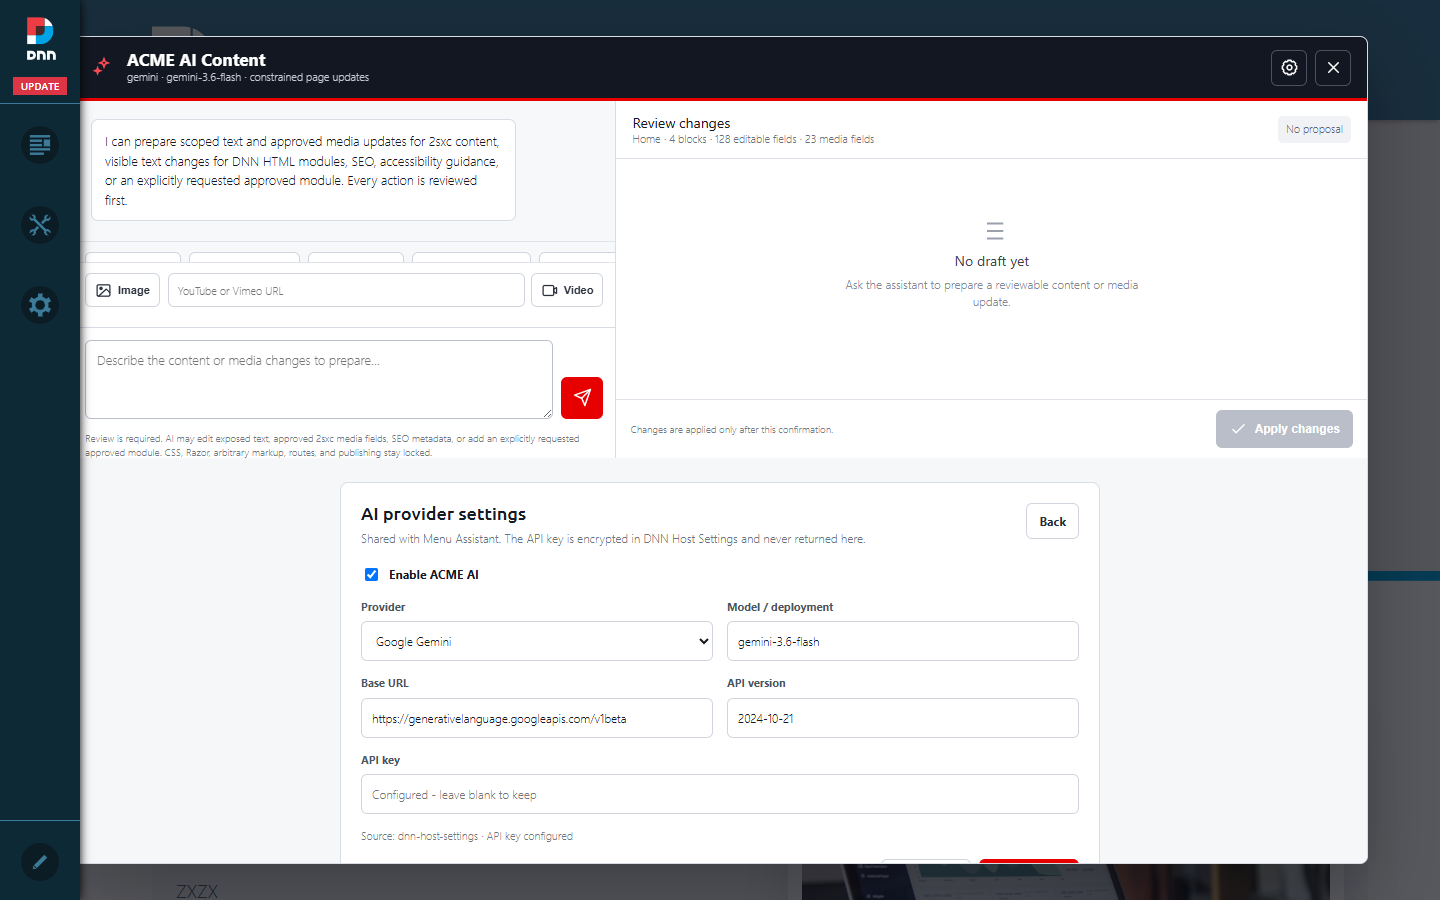Image resolution: width=1440 pixels, height=900 pixels.
Task: Click the Video button
Action: 567,290
